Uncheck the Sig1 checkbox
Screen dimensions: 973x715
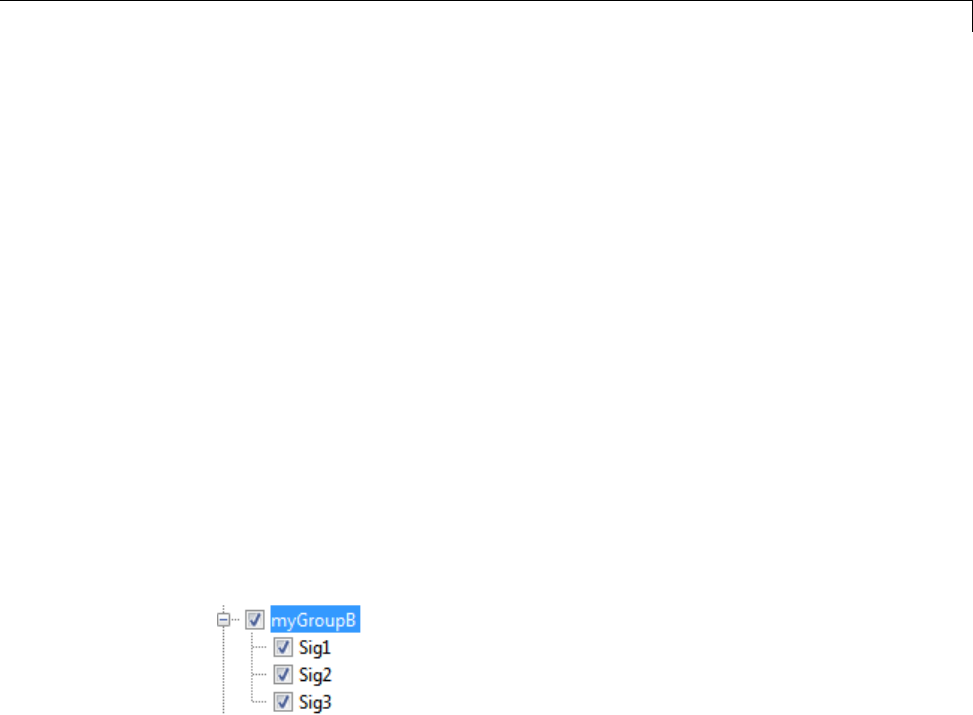point(283,647)
